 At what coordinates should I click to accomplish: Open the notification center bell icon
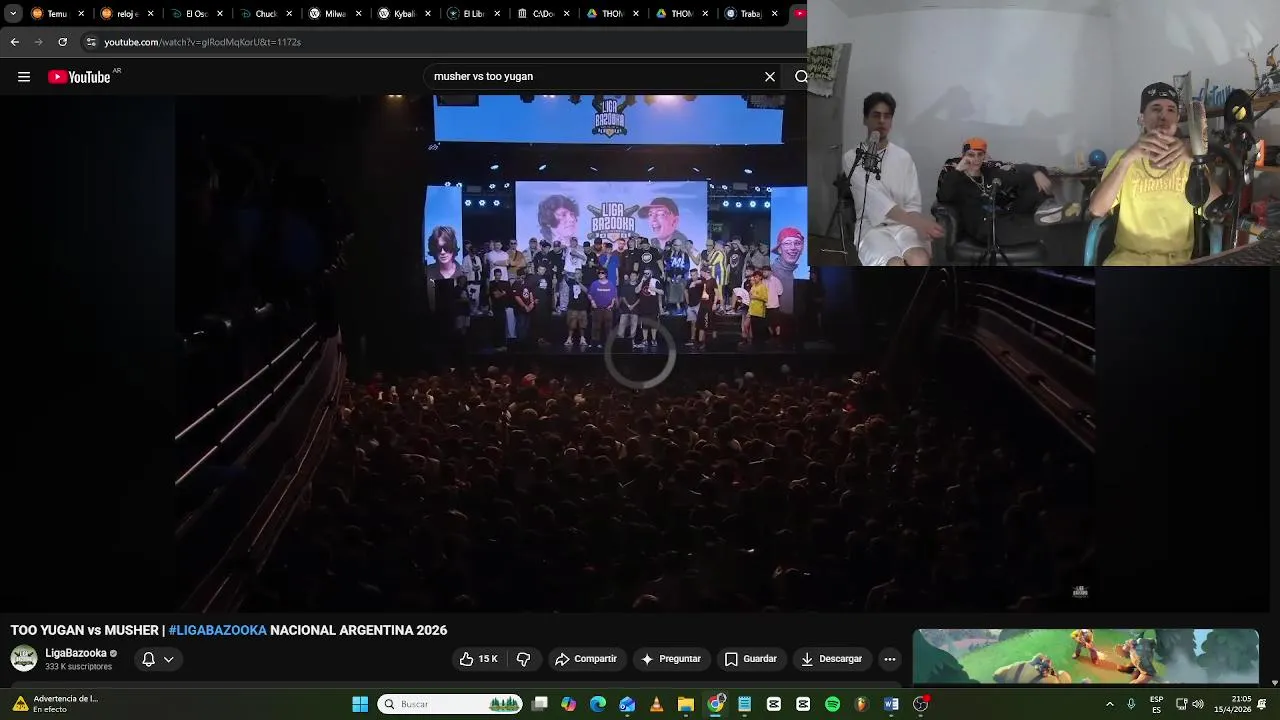point(1262,704)
